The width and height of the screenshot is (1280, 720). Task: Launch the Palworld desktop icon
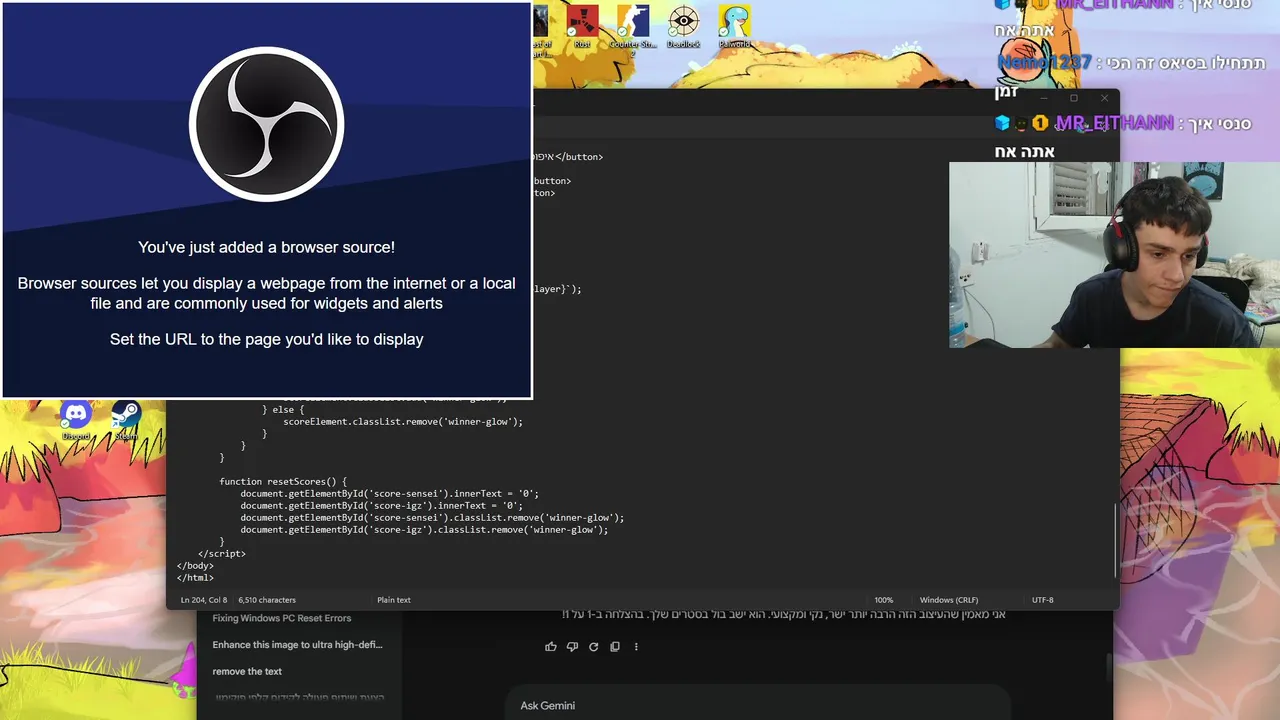point(735,27)
